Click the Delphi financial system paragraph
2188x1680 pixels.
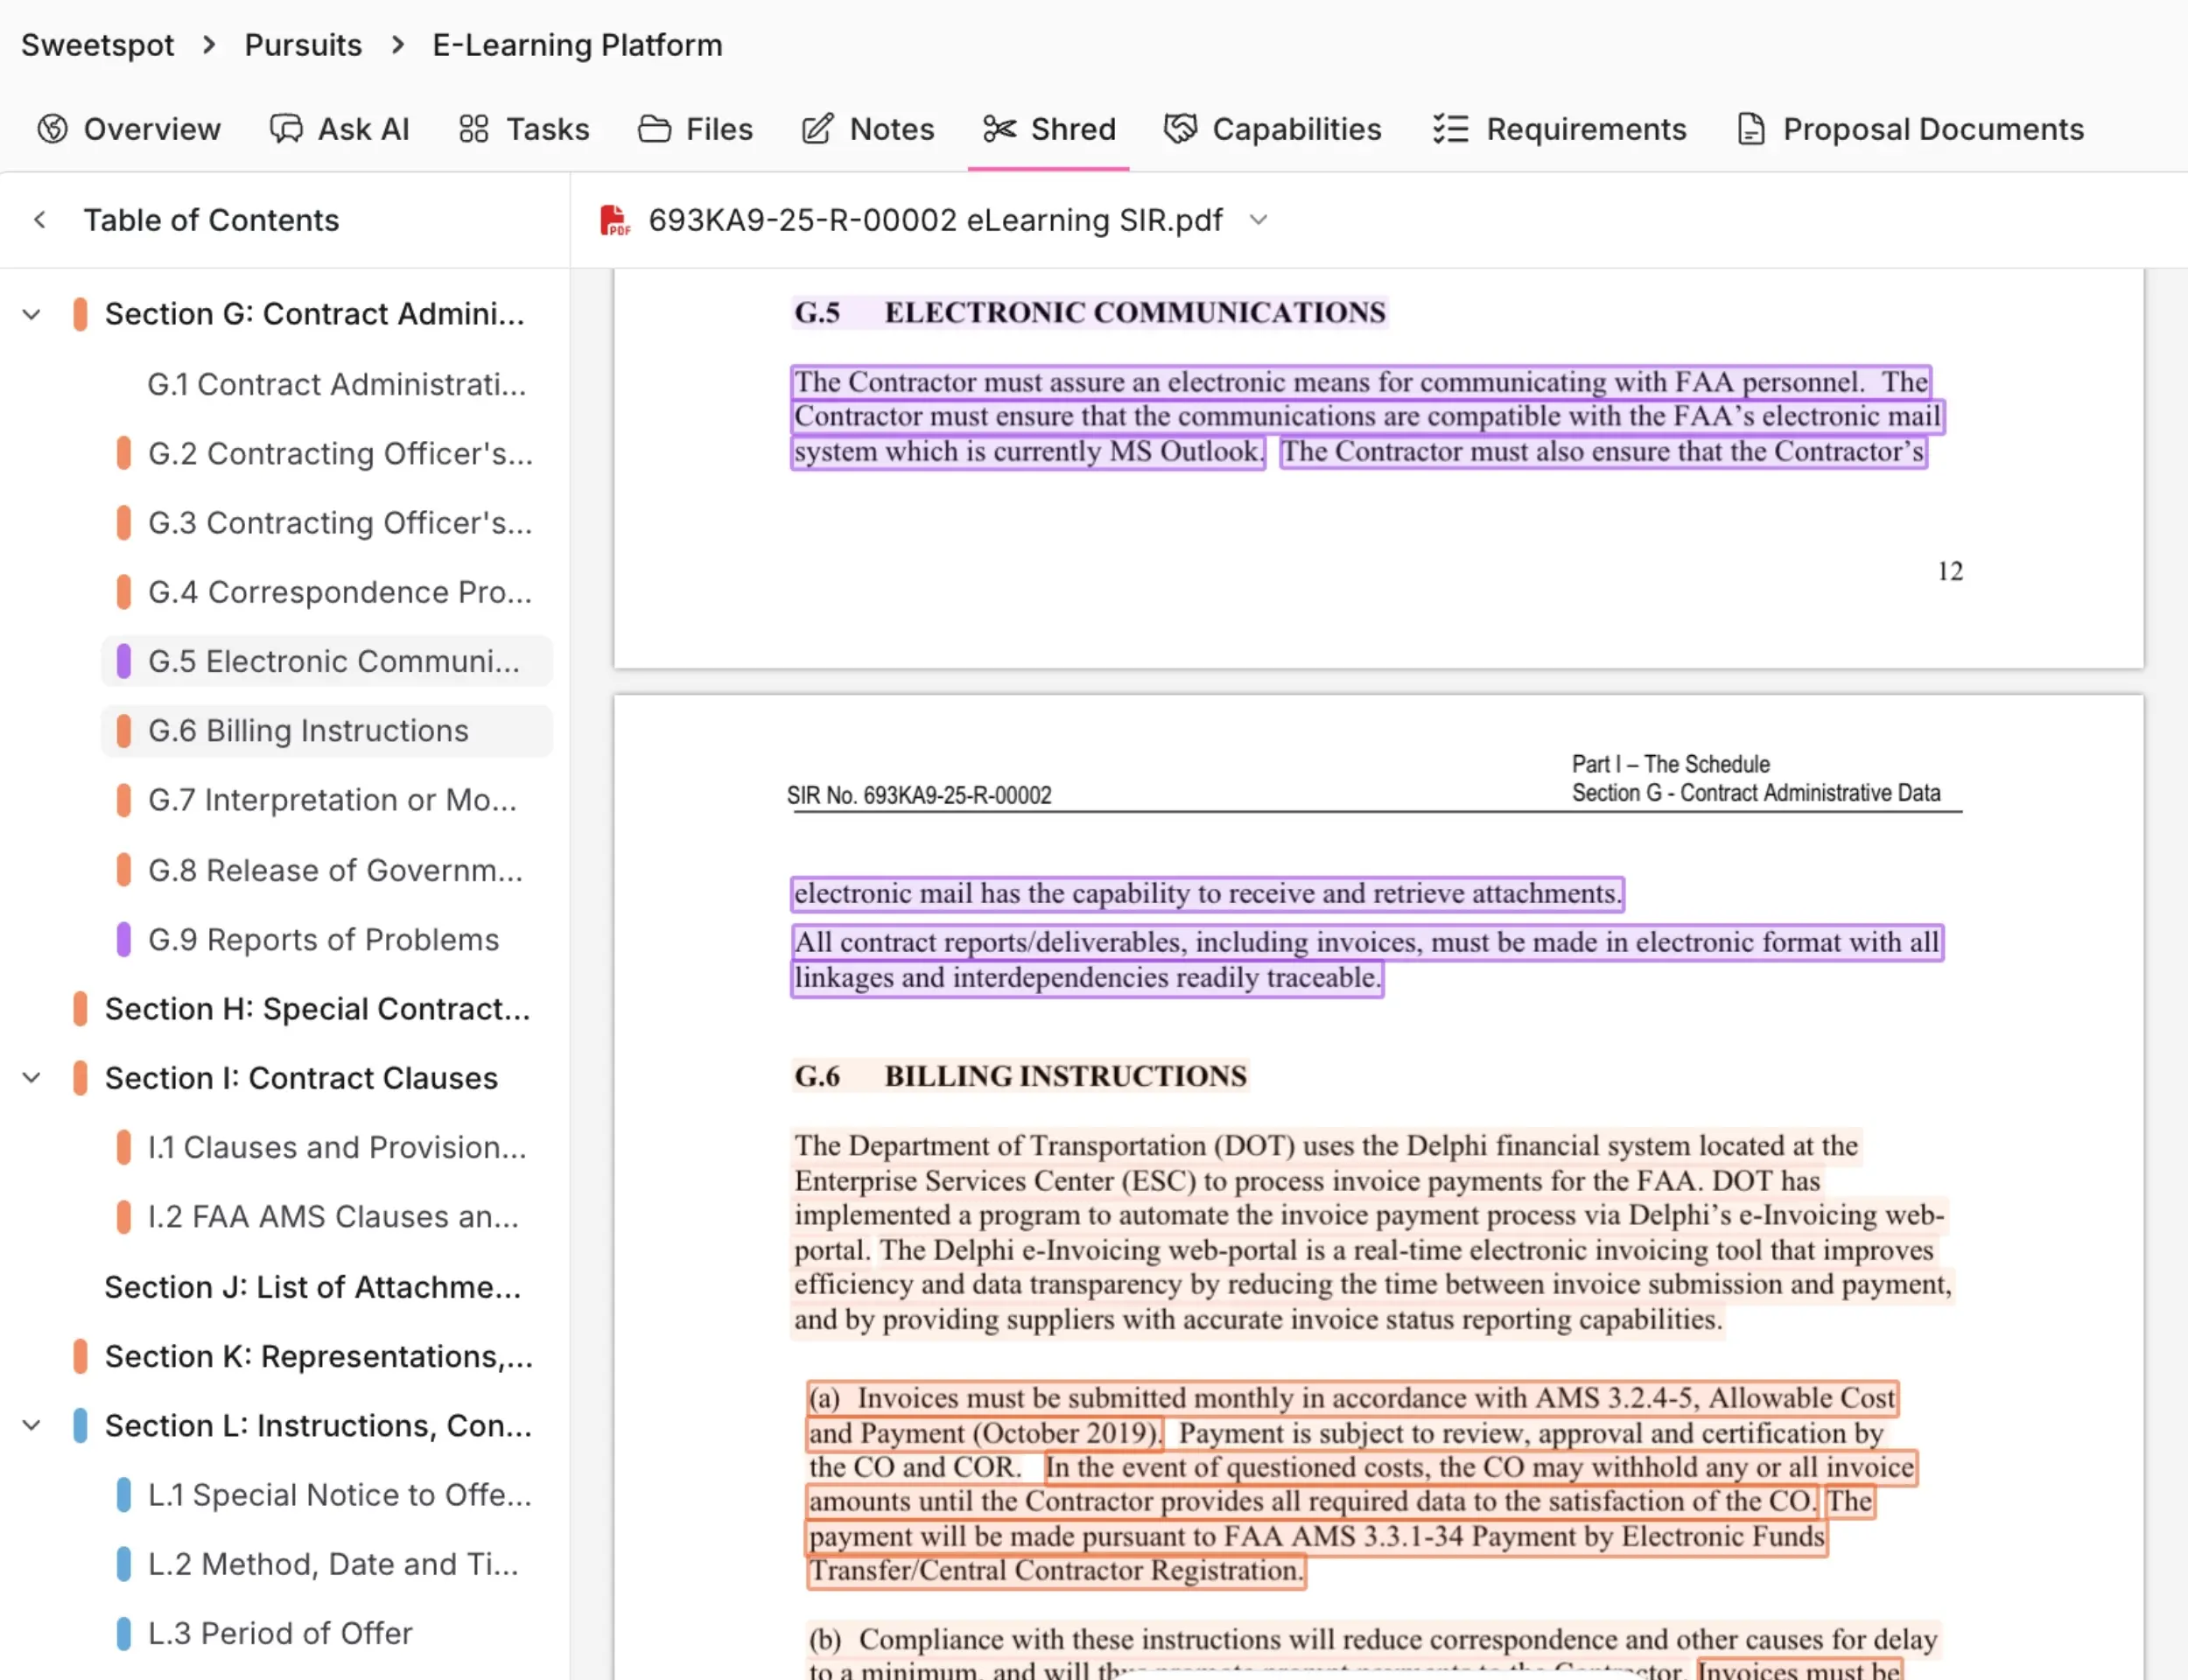[x=1372, y=1232]
